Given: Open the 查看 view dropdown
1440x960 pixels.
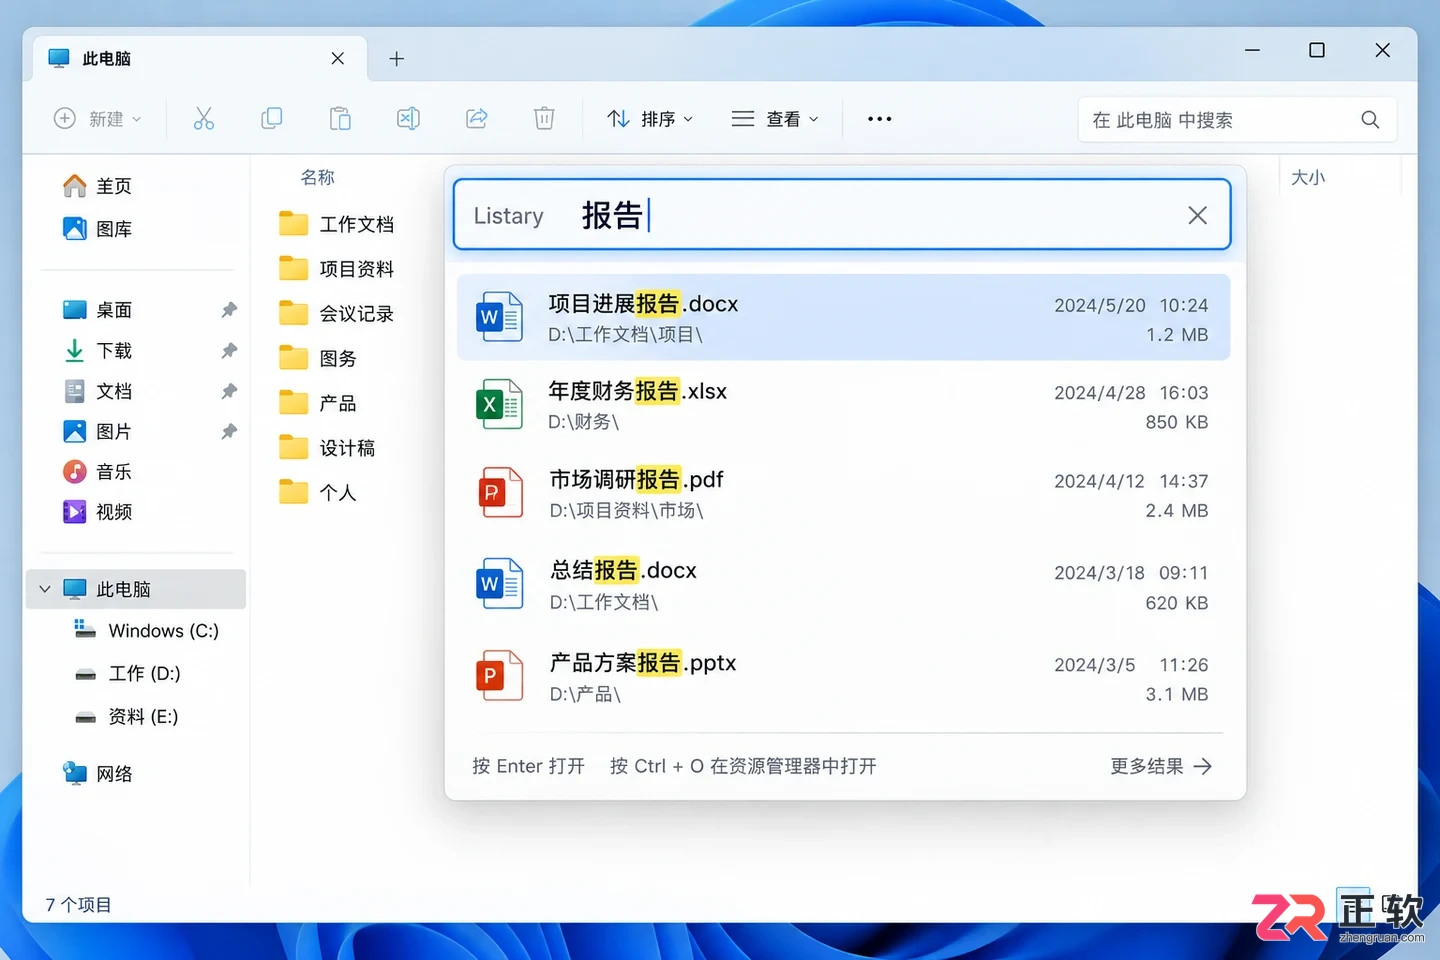Looking at the screenshot, I should [x=776, y=119].
